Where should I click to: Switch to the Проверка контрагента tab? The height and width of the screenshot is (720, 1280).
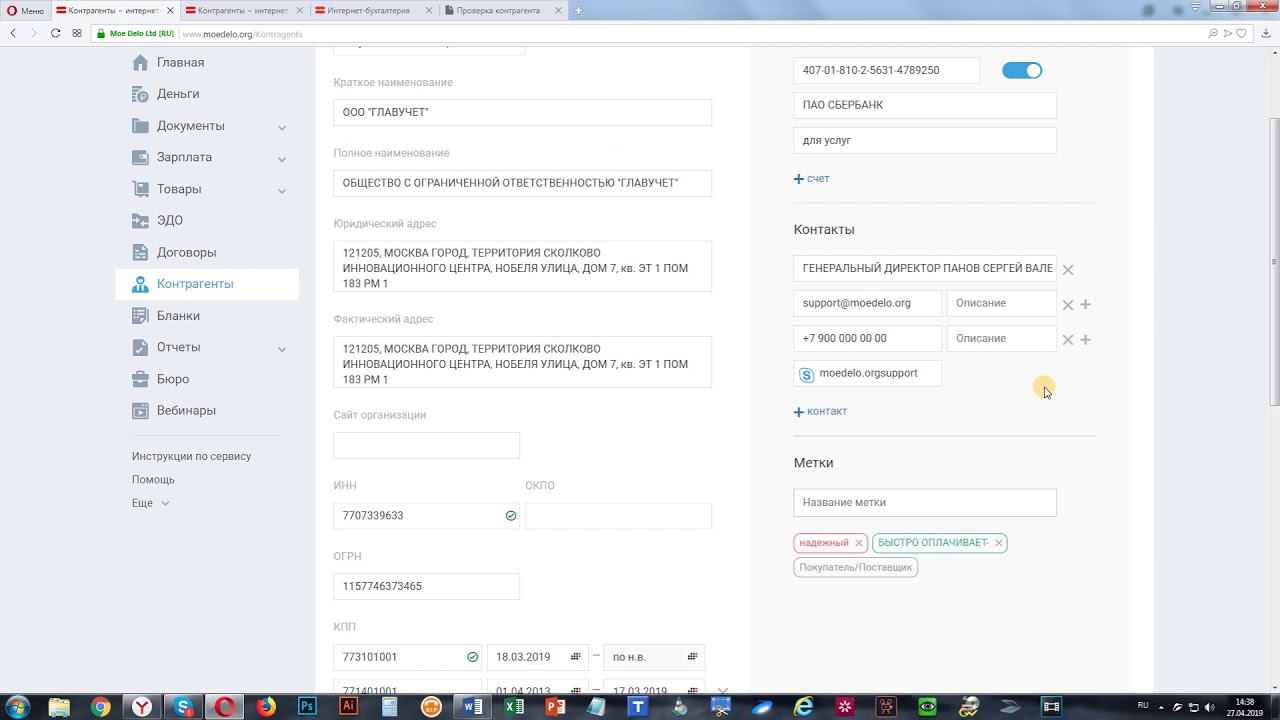tap(503, 10)
